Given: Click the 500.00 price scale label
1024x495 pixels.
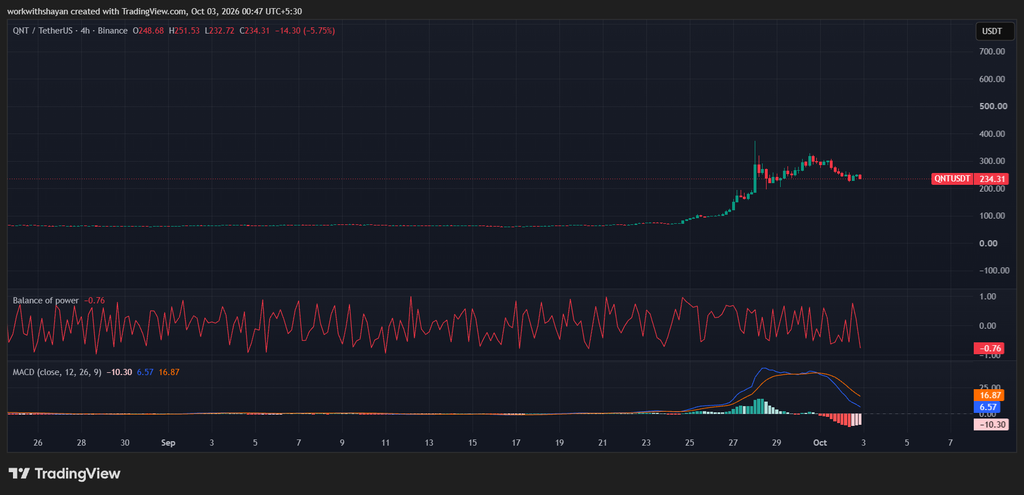Looking at the screenshot, I should click(x=991, y=106).
